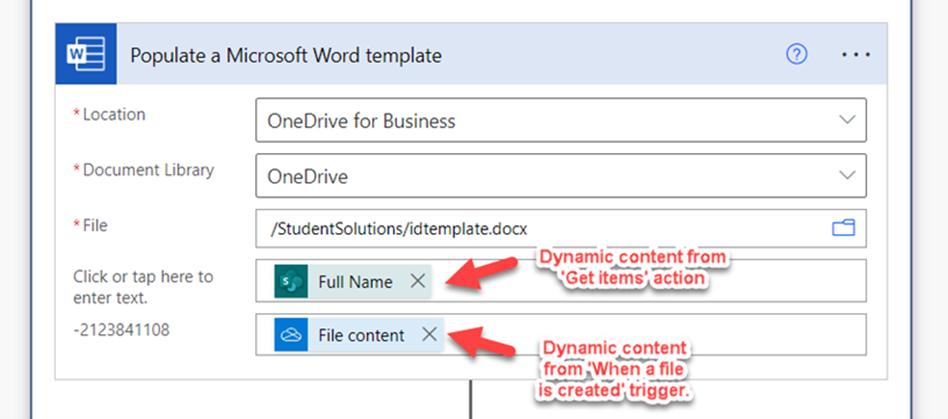Click inside the Full Name input field
This screenshot has width=948, height=419.
tap(561, 281)
